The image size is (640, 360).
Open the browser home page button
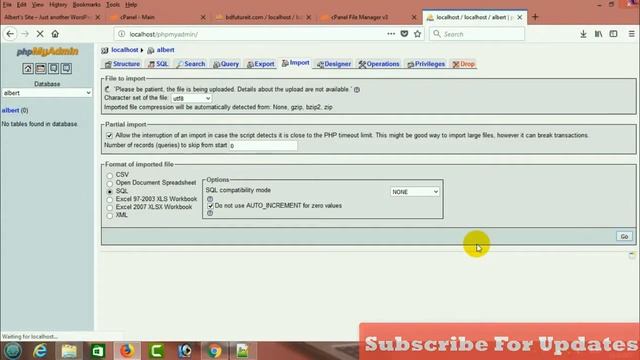click(x=55, y=34)
